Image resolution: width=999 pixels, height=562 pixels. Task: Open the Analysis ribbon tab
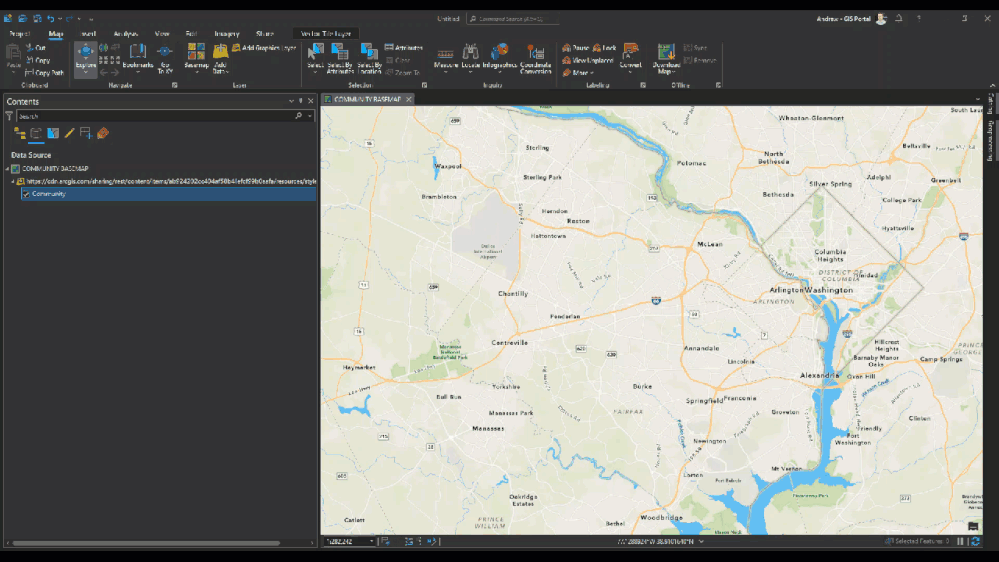point(126,34)
